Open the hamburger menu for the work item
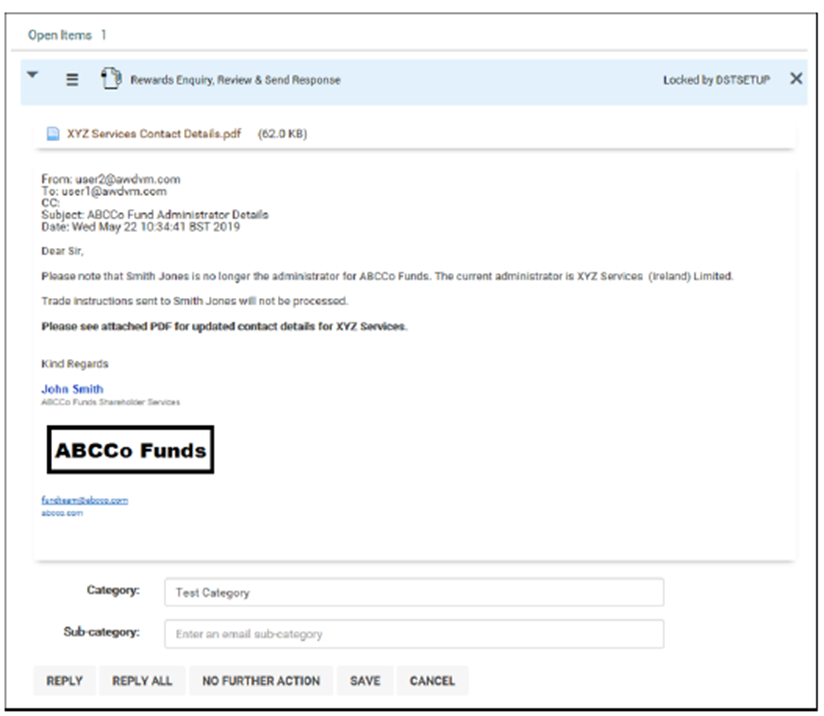This screenshot has height=716, width=824. coord(72,79)
